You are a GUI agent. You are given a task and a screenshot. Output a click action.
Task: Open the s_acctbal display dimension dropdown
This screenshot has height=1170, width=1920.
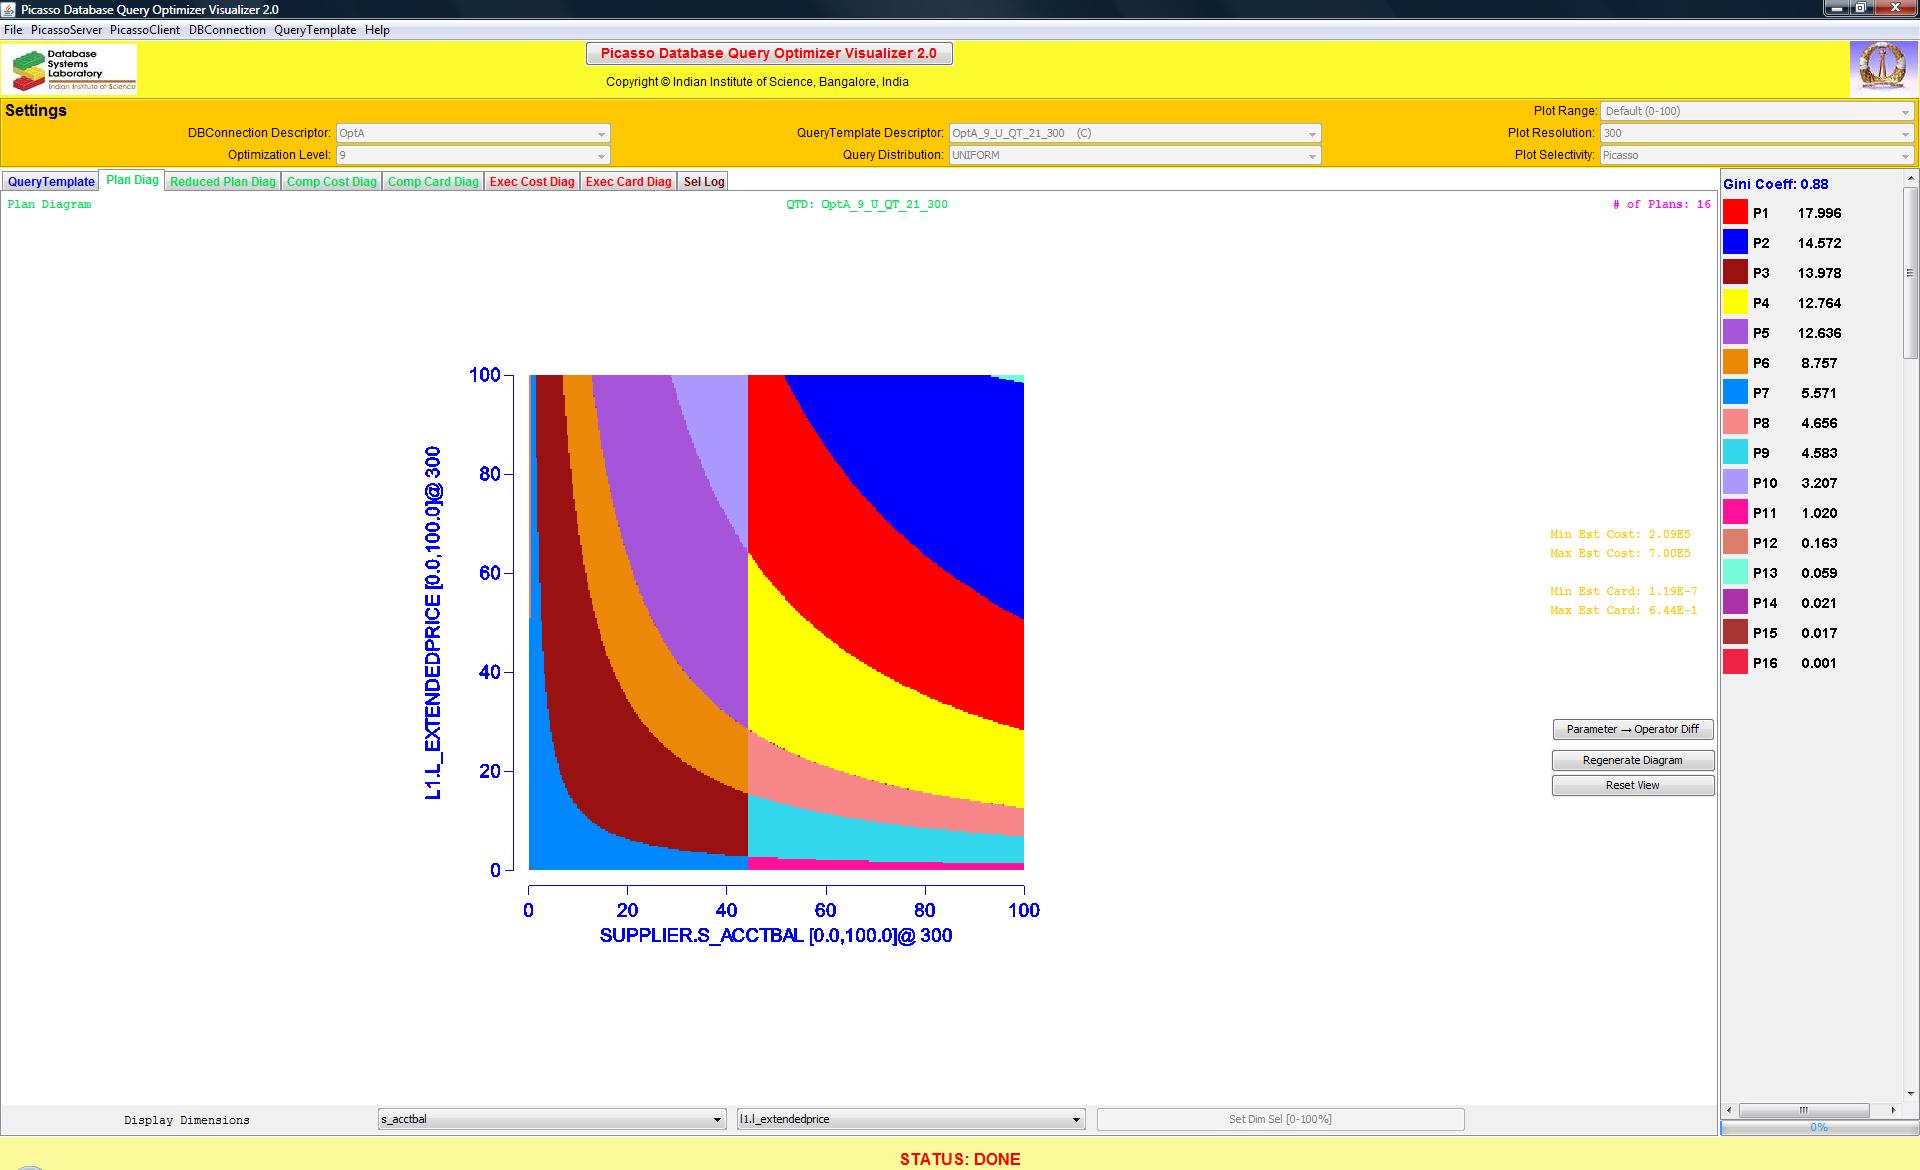(x=552, y=1119)
